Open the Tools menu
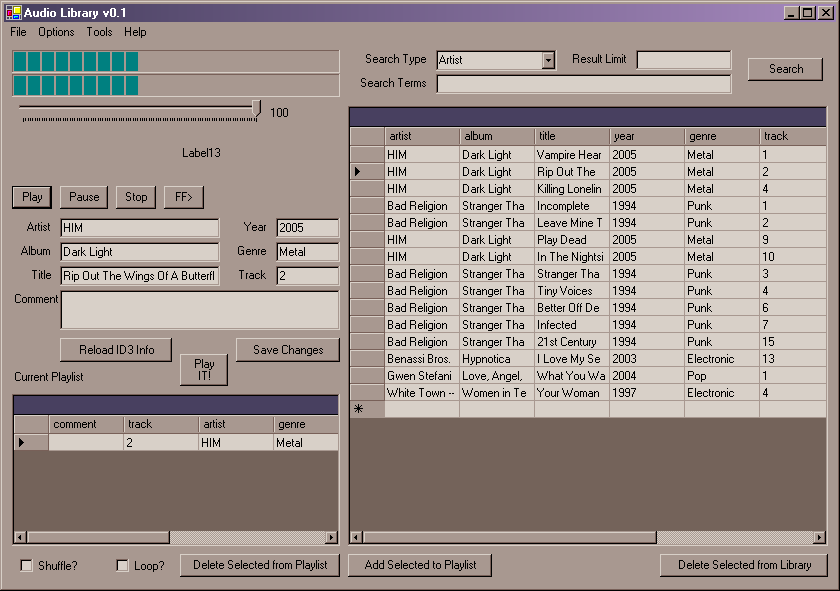This screenshot has height=591, width=840. click(x=99, y=32)
